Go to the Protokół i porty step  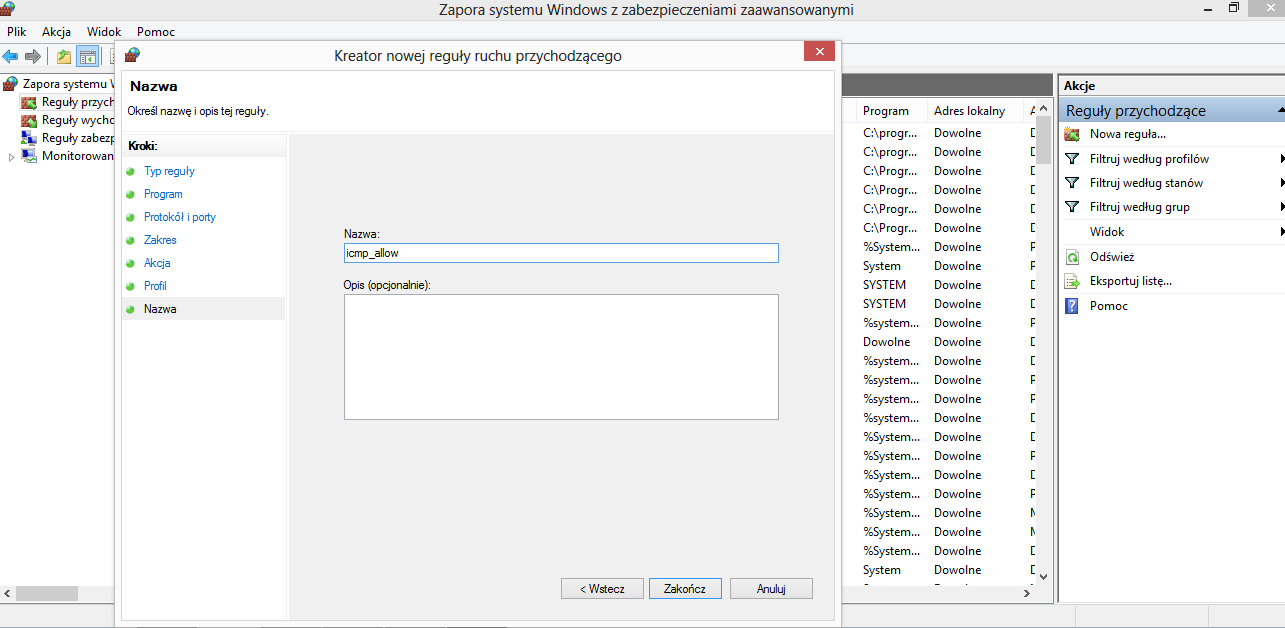[x=180, y=217]
